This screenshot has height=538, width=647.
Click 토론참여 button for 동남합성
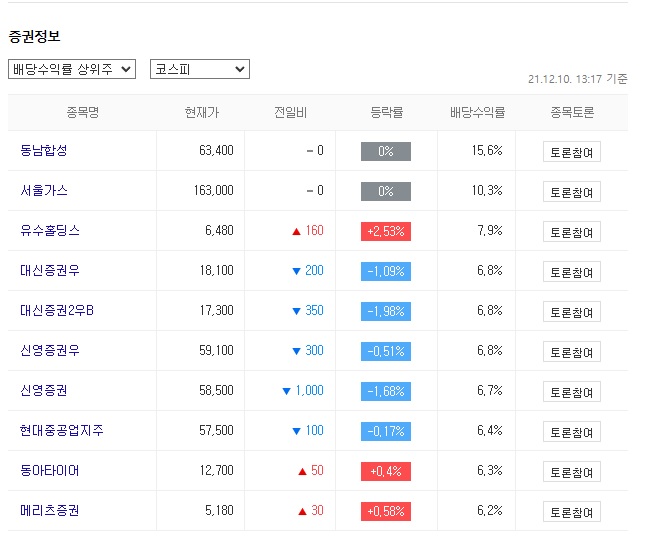(571, 152)
